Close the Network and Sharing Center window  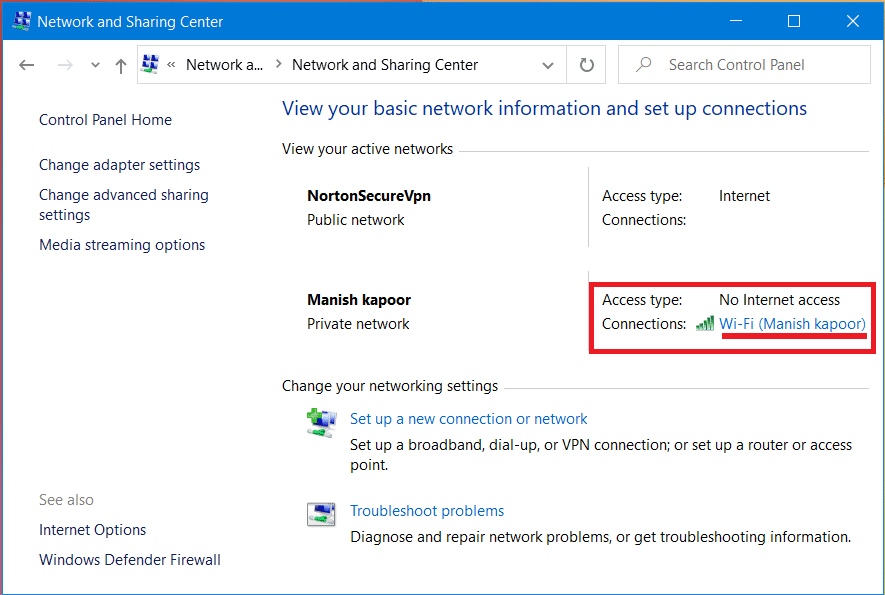(853, 21)
